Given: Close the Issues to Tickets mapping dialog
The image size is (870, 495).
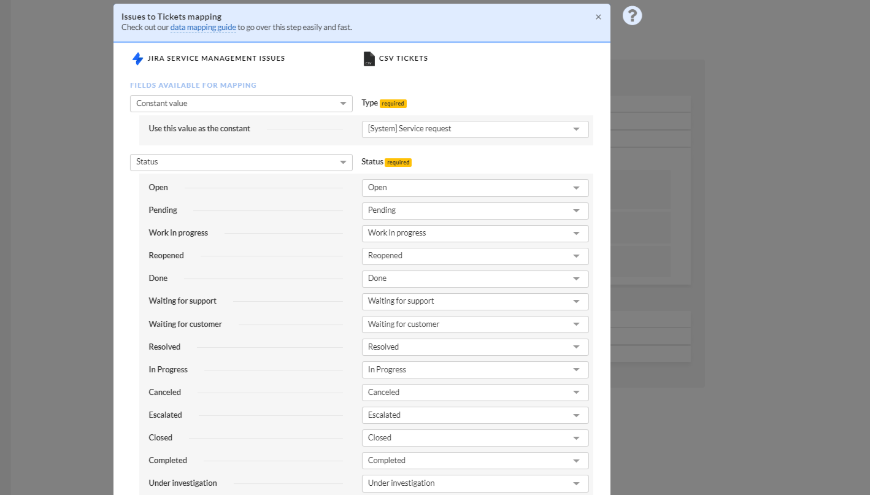Looking at the screenshot, I should click(598, 17).
